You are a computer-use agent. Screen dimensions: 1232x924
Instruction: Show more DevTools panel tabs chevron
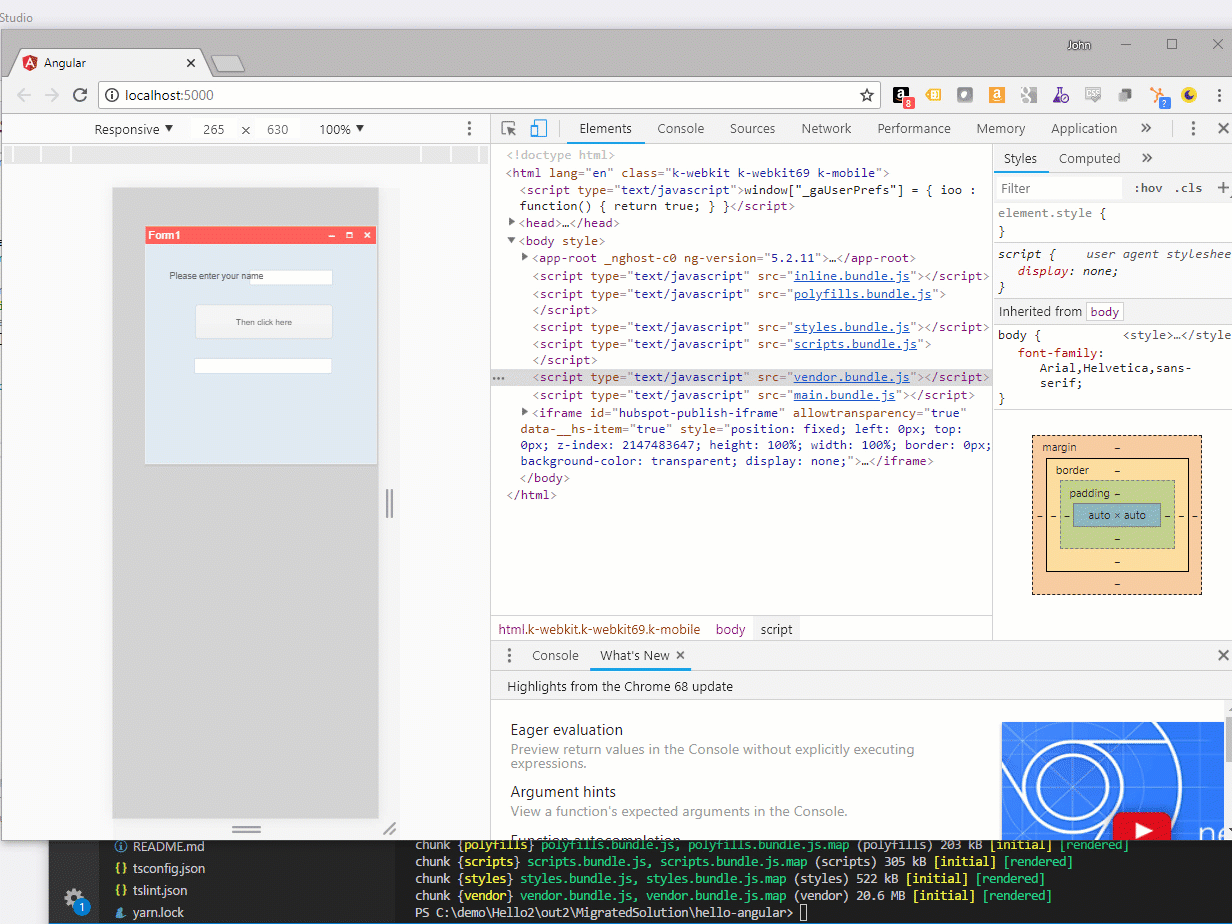pyautogui.click(x=1146, y=128)
